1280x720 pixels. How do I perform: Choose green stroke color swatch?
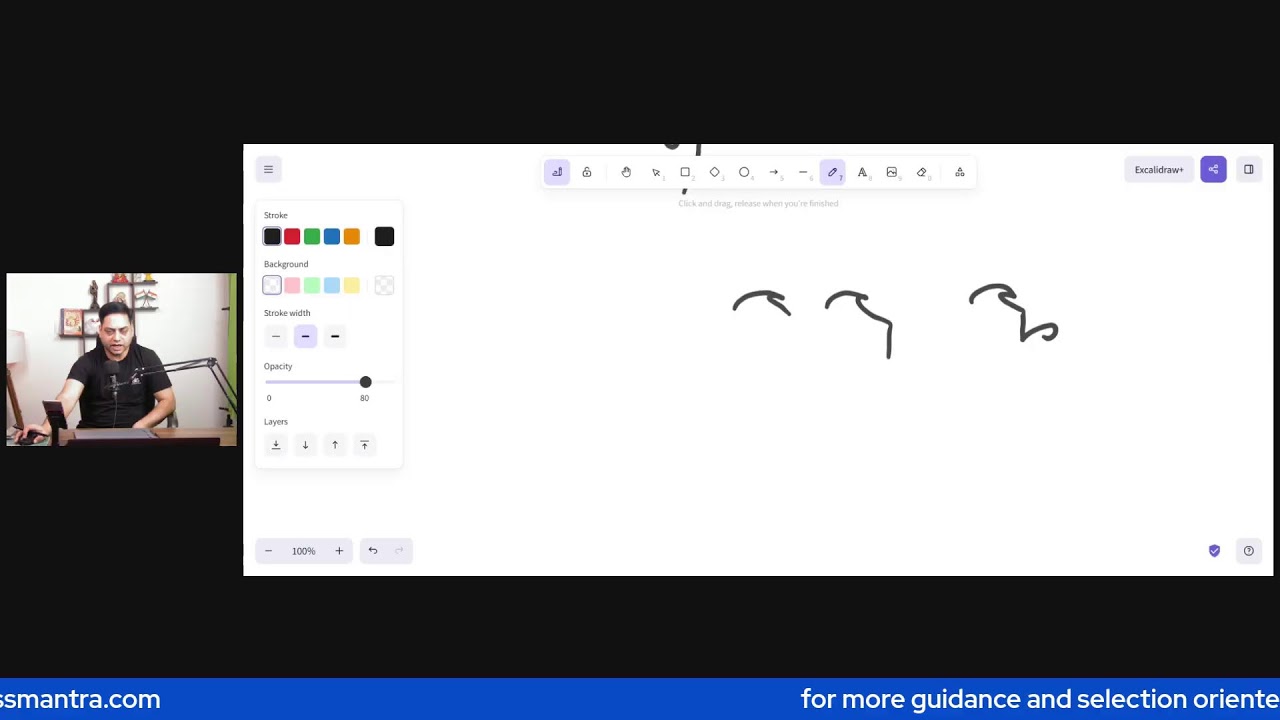pos(312,237)
